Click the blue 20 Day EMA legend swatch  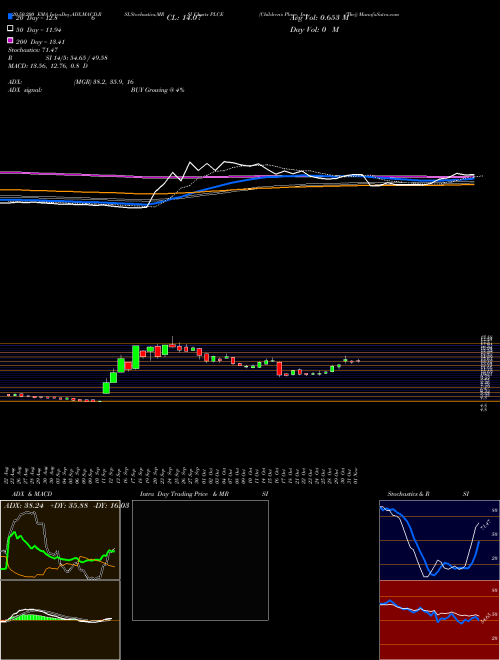(10, 17)
